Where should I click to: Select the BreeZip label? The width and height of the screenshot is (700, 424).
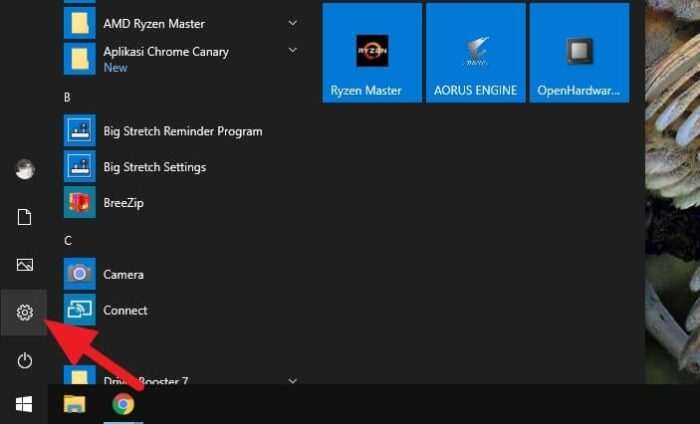point(124,203)
